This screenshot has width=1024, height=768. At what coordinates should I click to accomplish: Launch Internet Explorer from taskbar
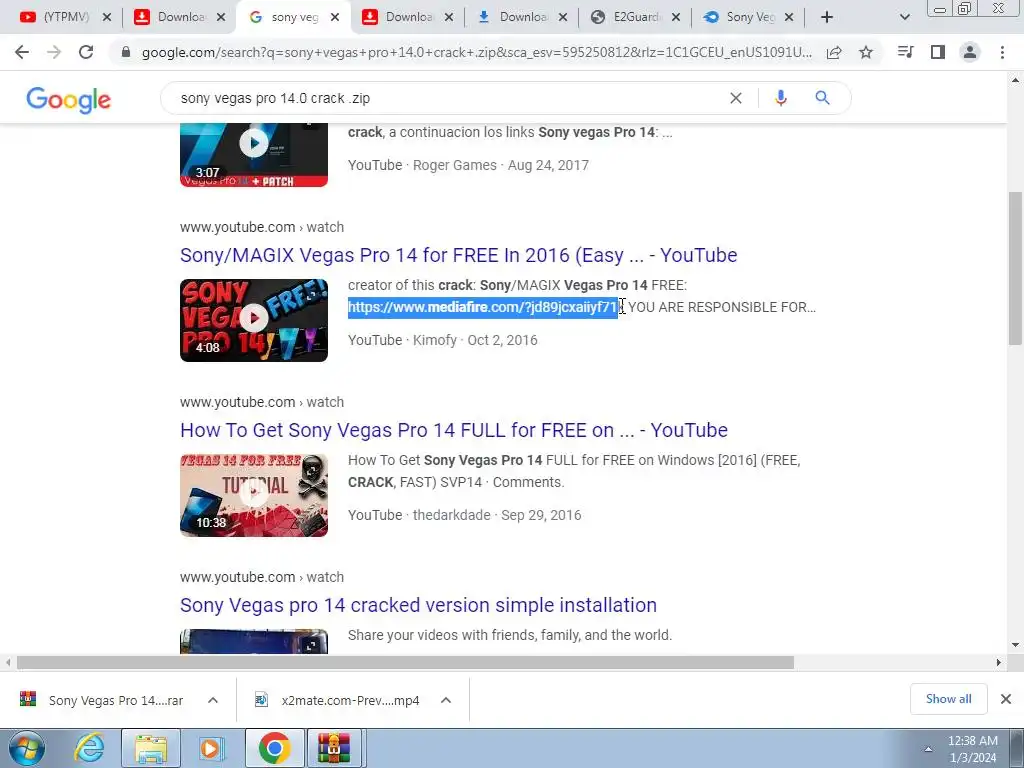coord(89,748)
